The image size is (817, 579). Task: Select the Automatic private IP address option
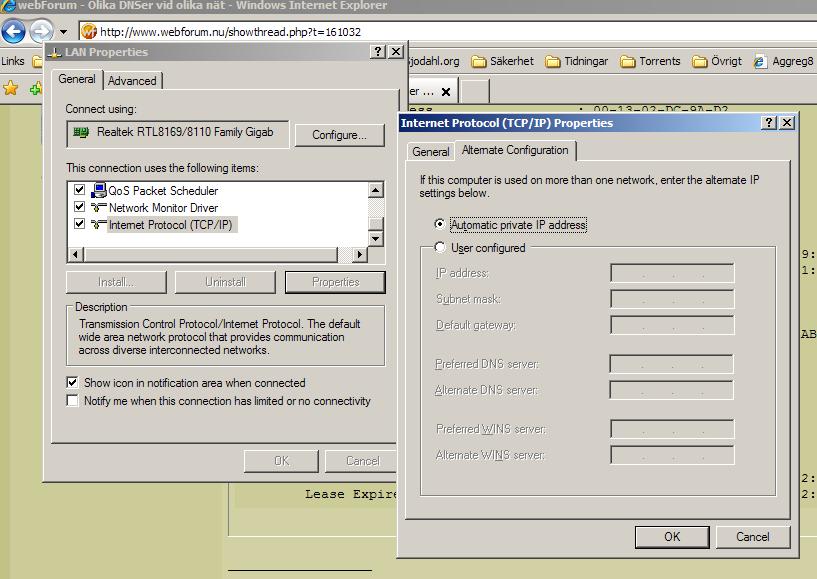440,224
